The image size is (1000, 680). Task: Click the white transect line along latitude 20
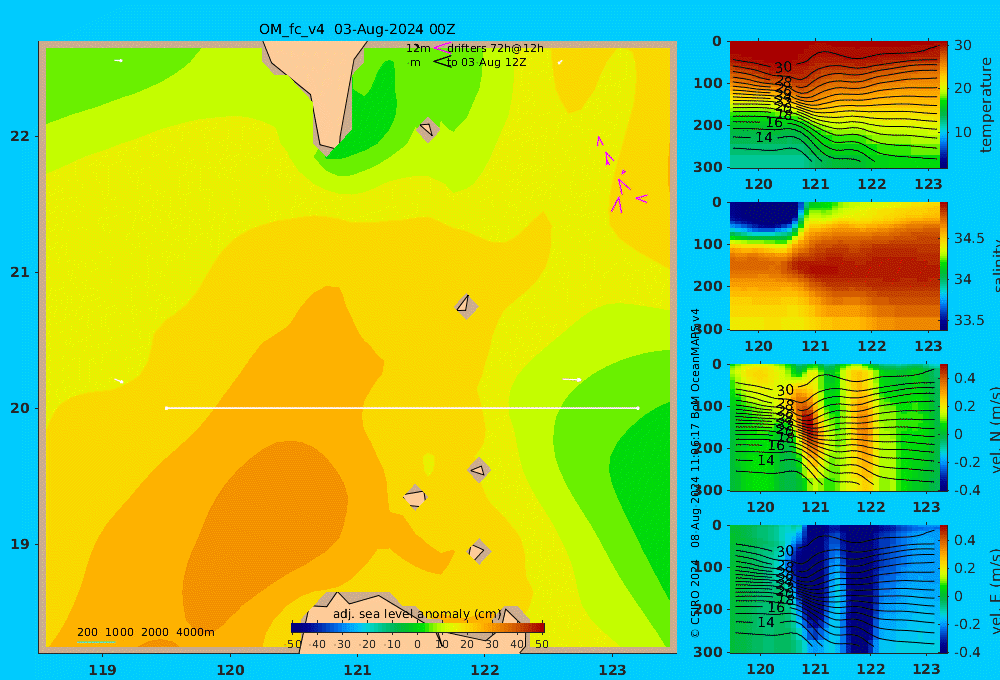(402, 408)
